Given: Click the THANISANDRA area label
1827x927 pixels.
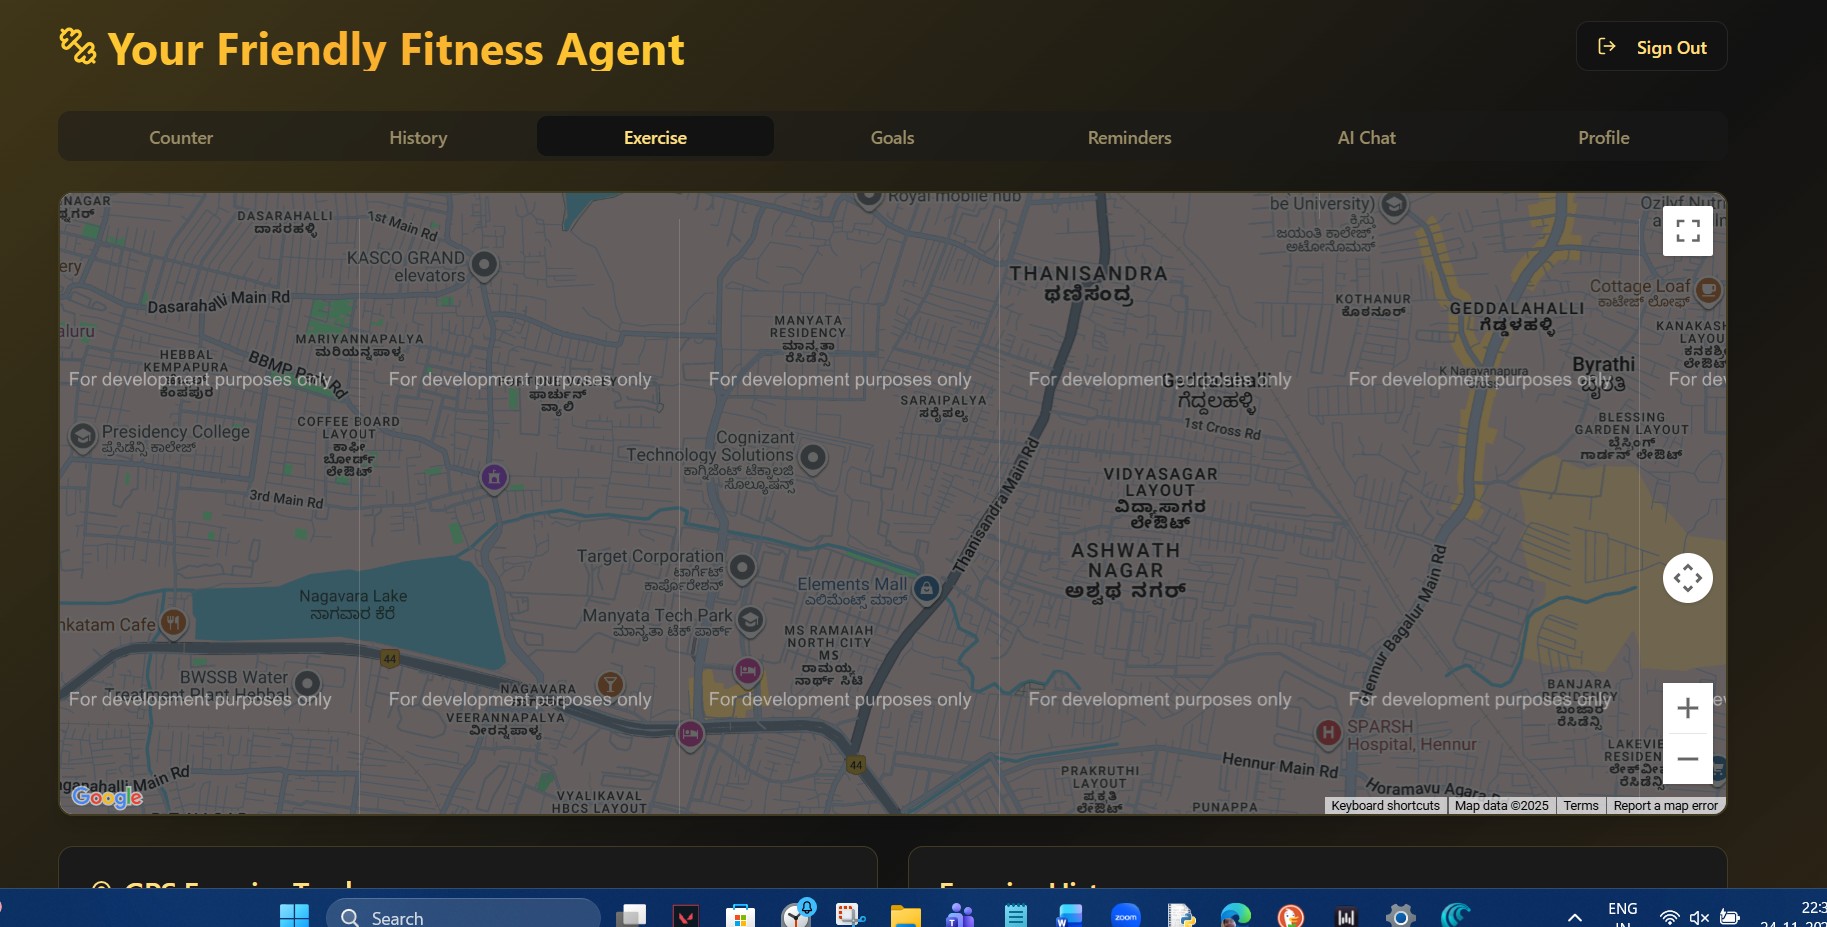Looking at the screenshot, I should [1088, 283].
